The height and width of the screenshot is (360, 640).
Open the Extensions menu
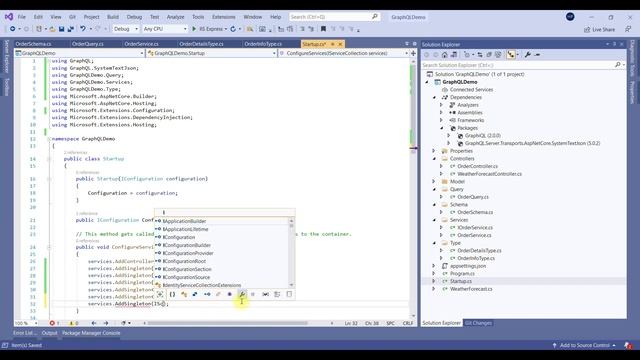pyautogui.click(x=224, y=17)
